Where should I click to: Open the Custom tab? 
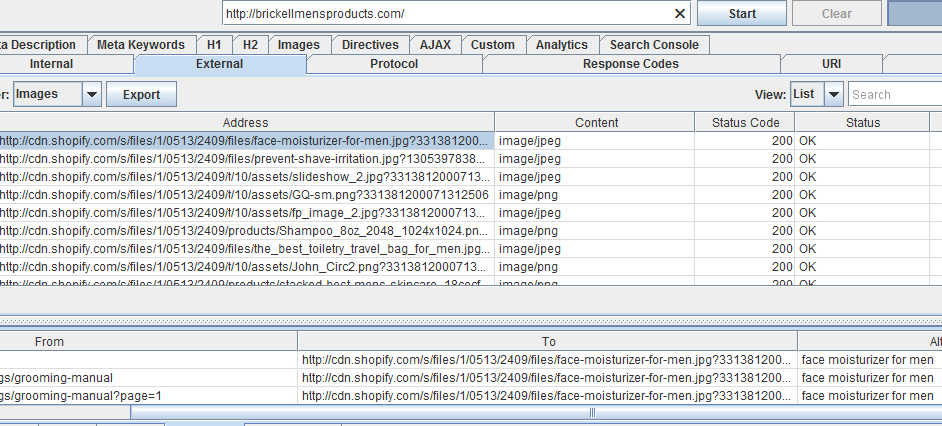[x=493, y=45]
